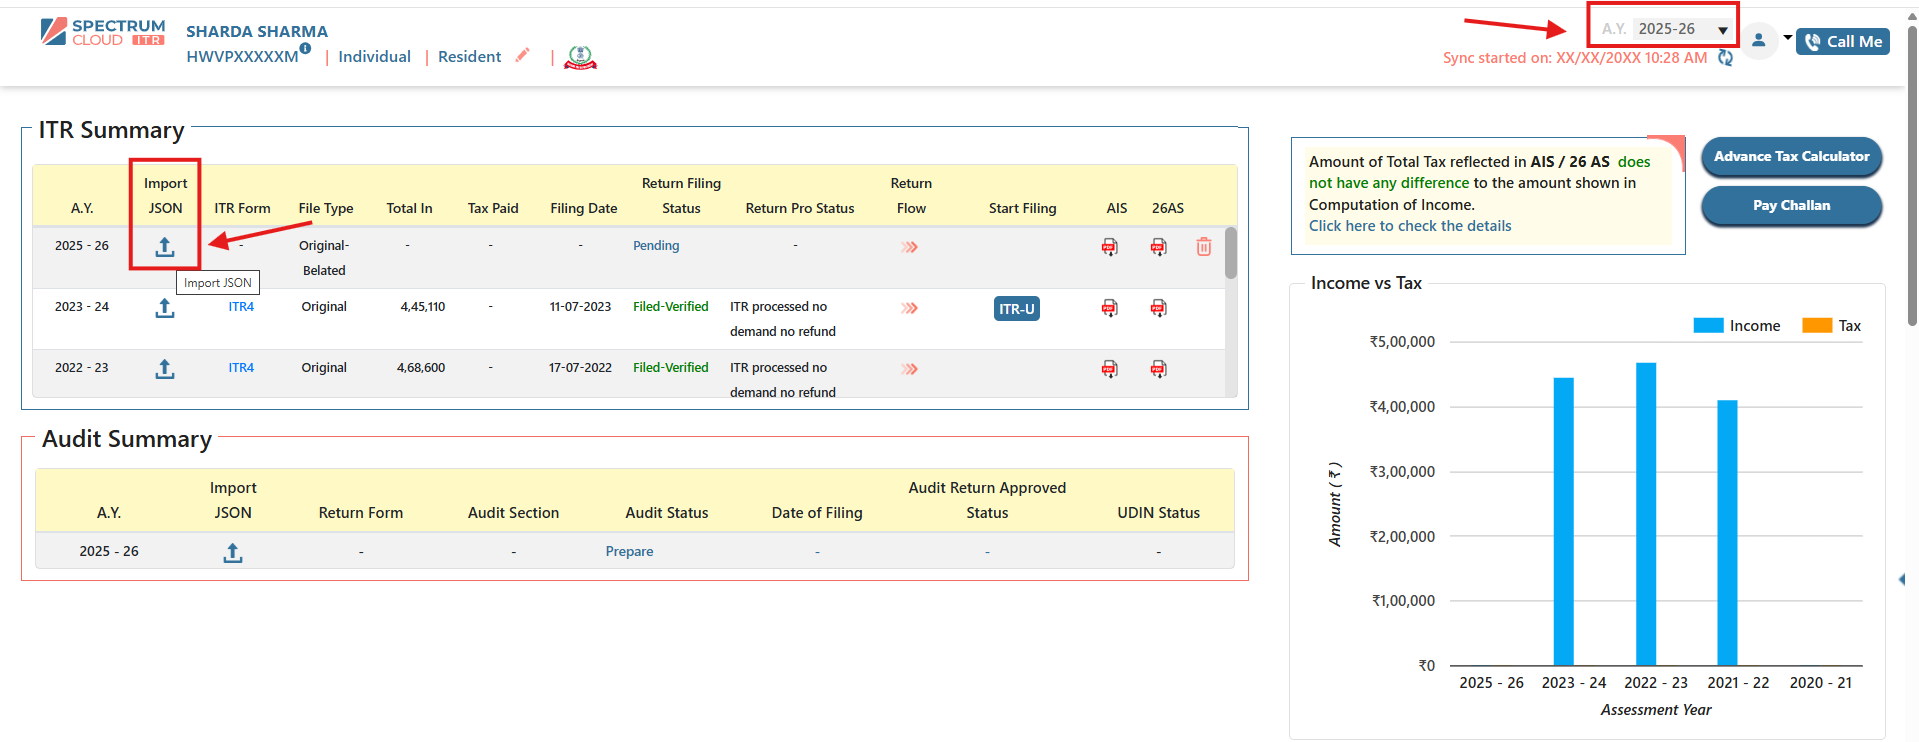
Task: Open the Income Tax Department emblem icon
Action: (580, 58)
